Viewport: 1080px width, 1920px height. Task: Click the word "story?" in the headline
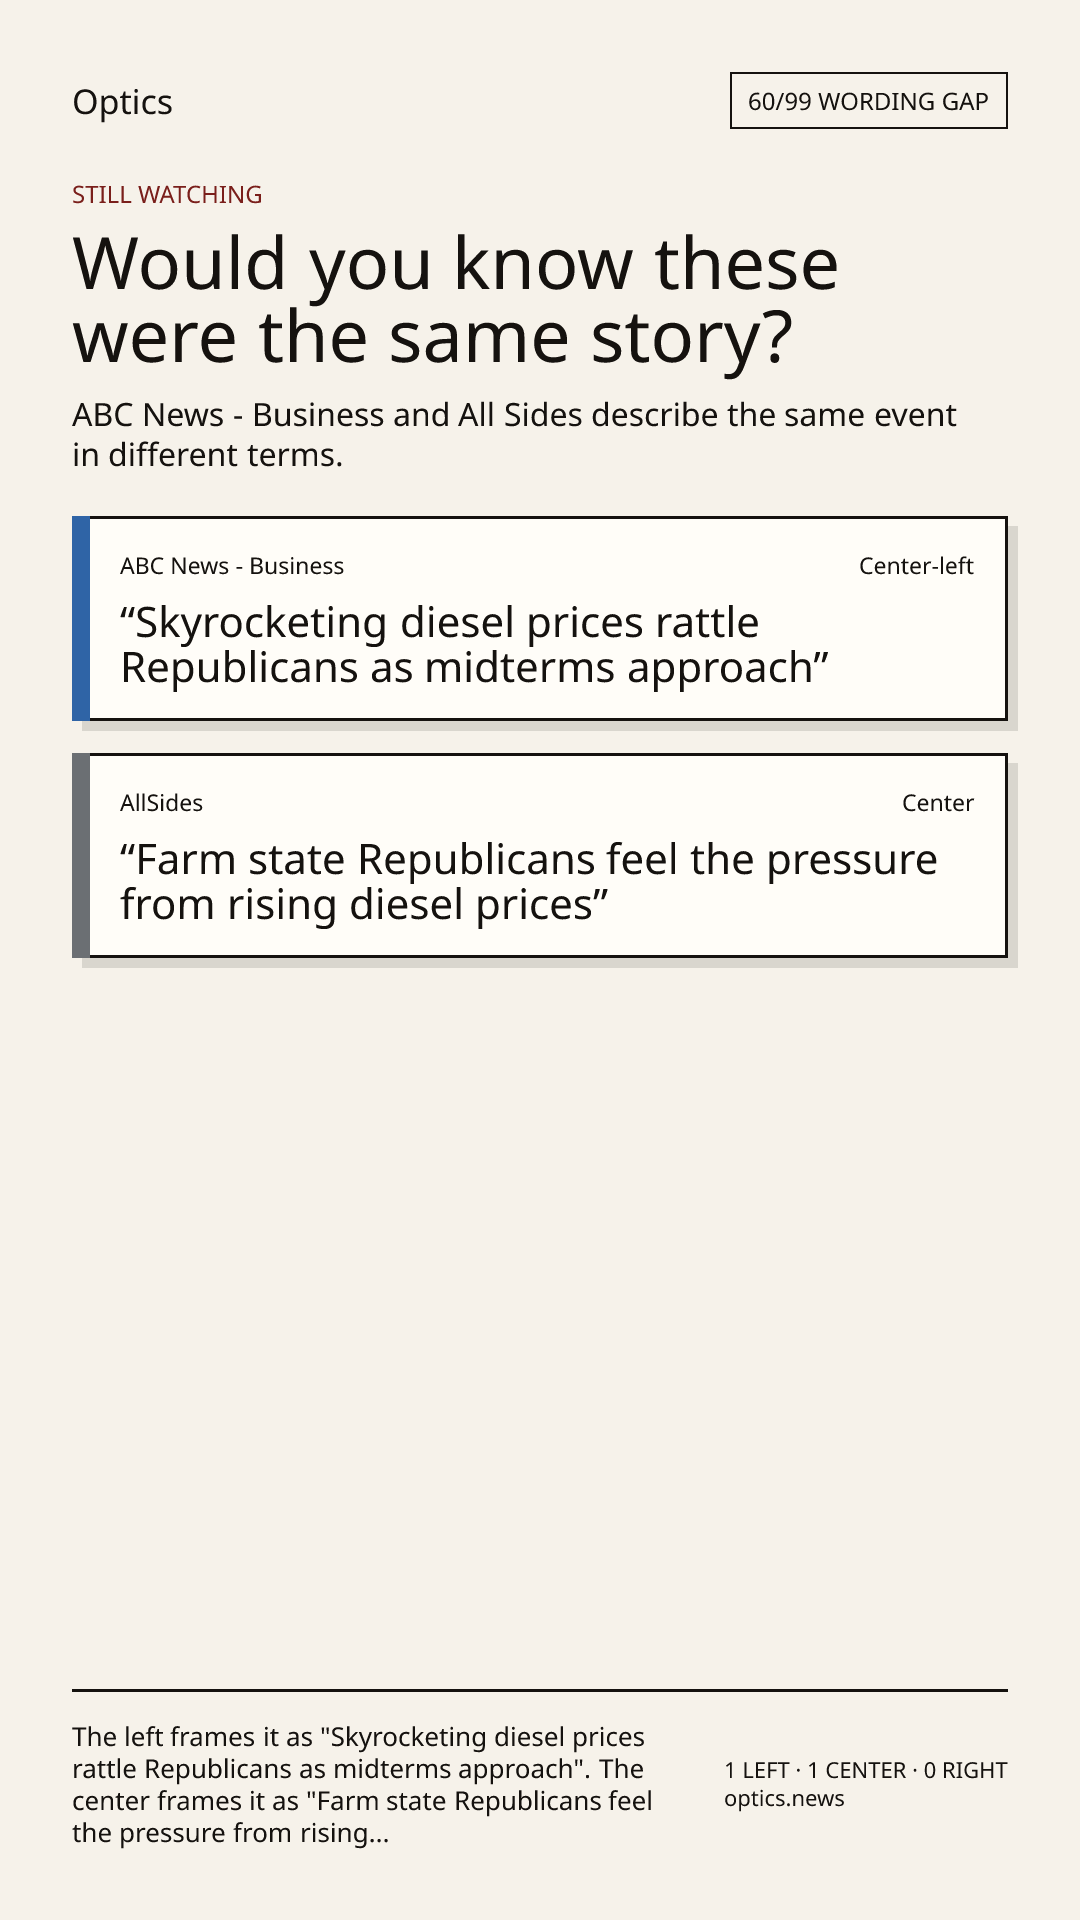(693, 338)
